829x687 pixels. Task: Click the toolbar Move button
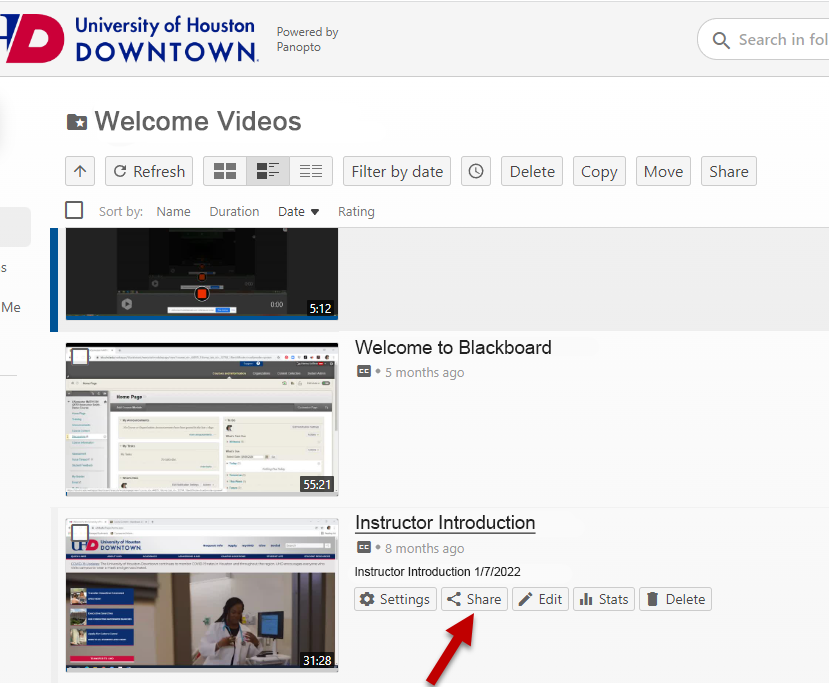click(x=663, y=171)
